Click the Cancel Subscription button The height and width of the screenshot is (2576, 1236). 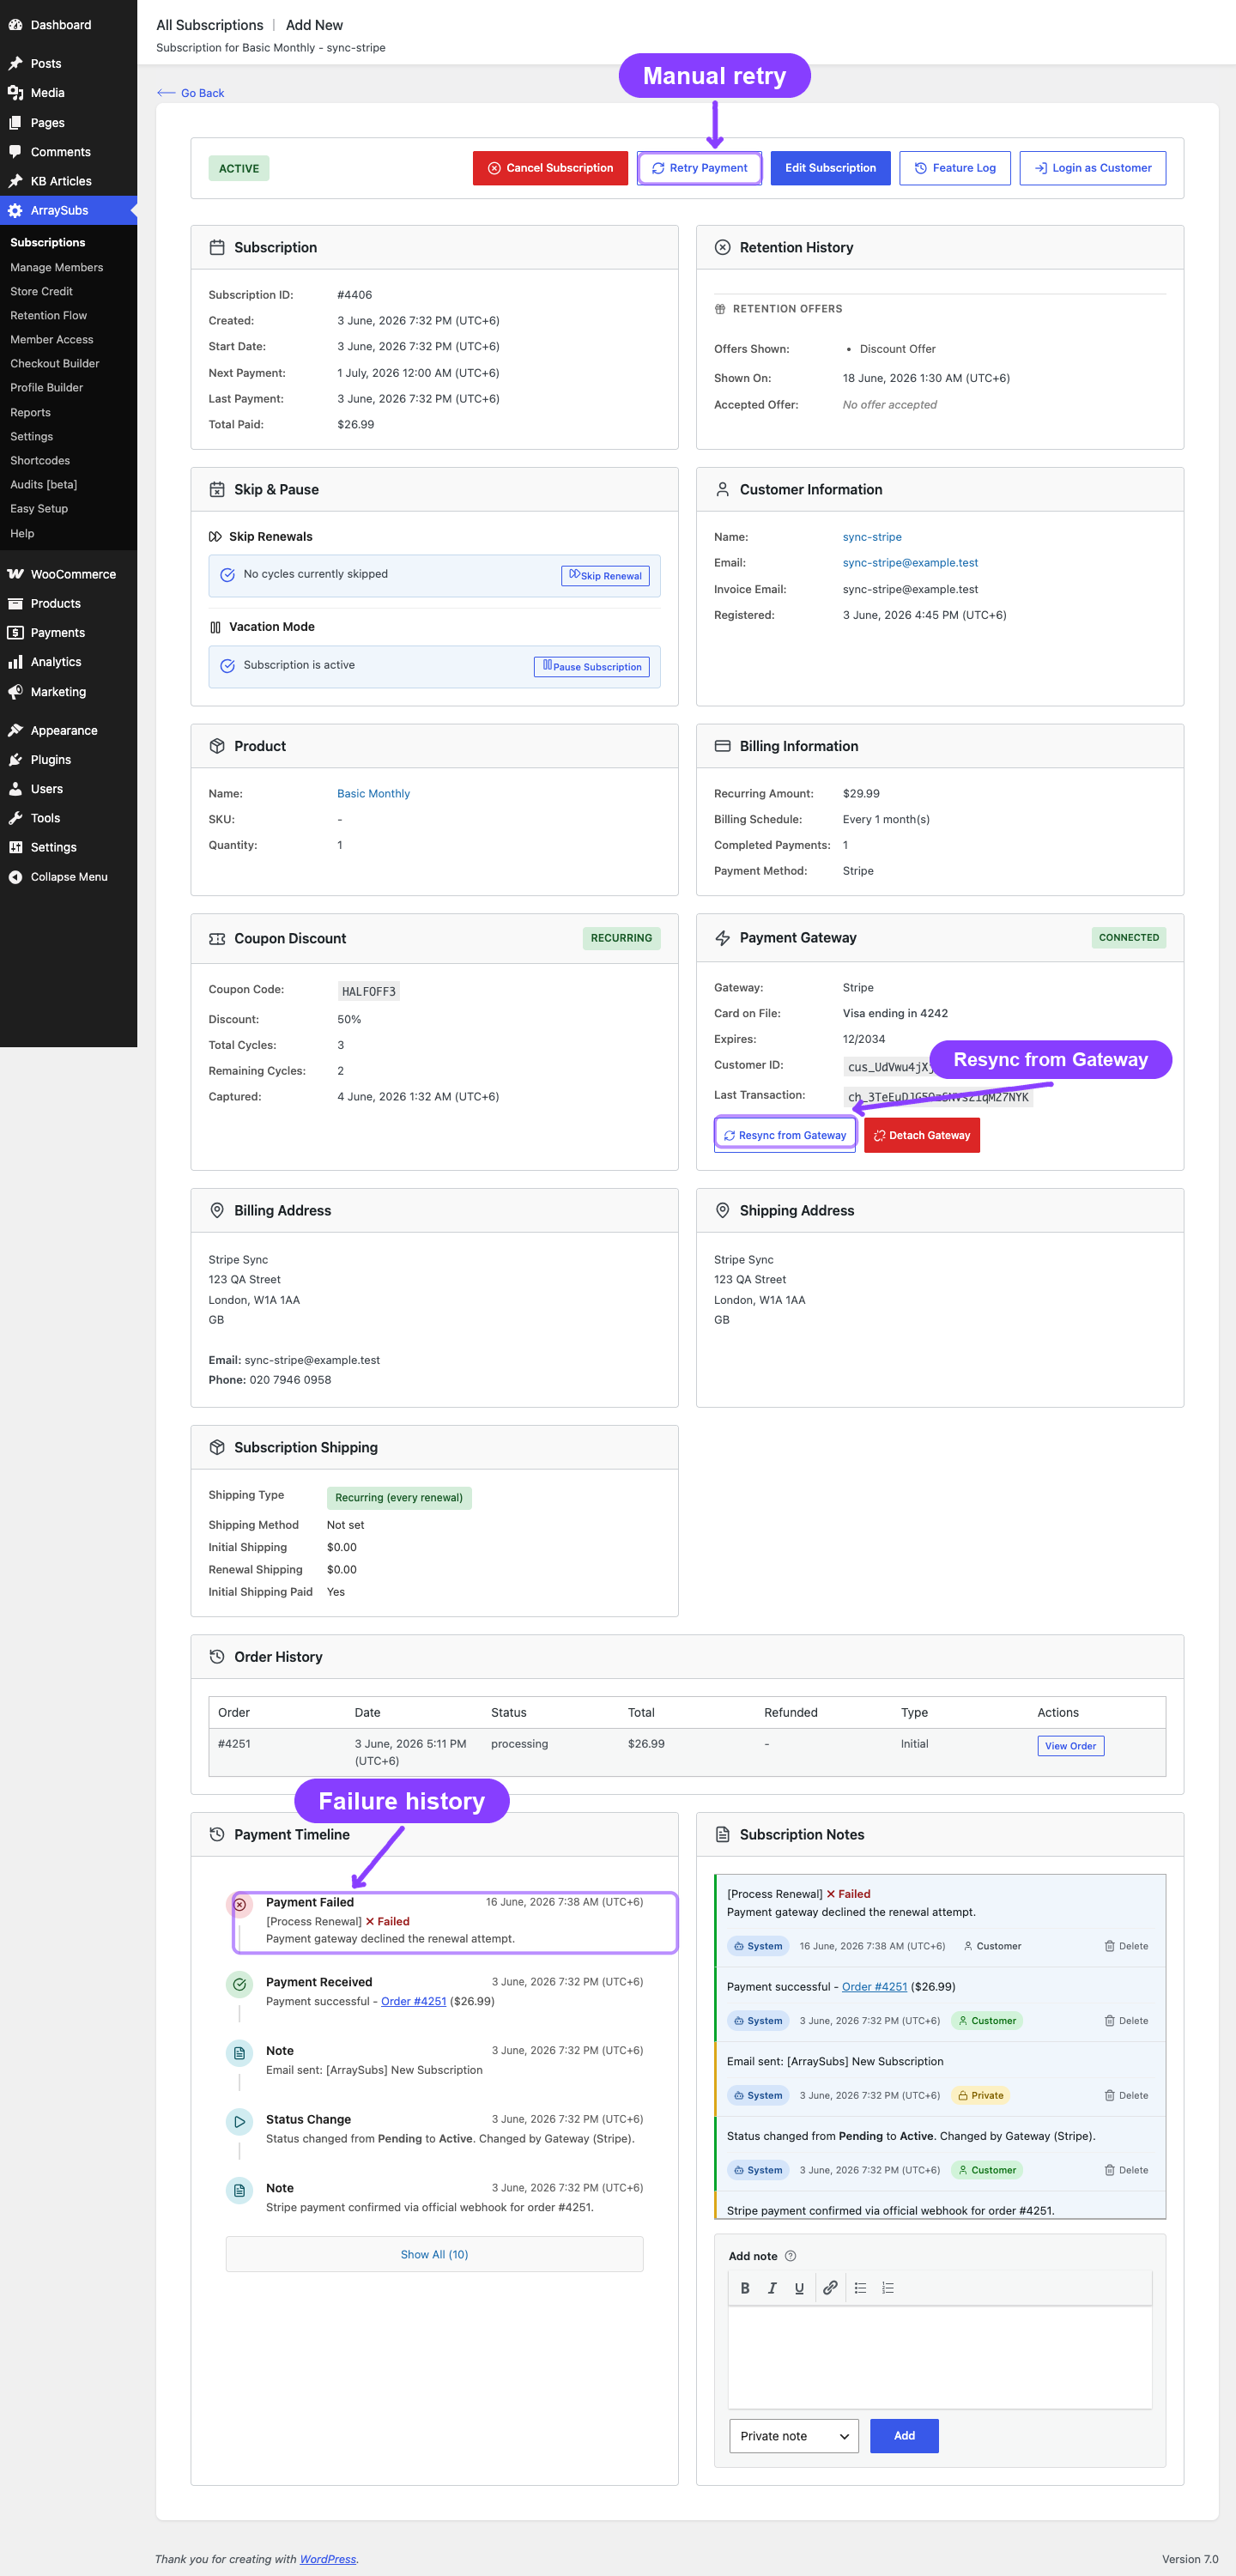[x=550, y=168]
